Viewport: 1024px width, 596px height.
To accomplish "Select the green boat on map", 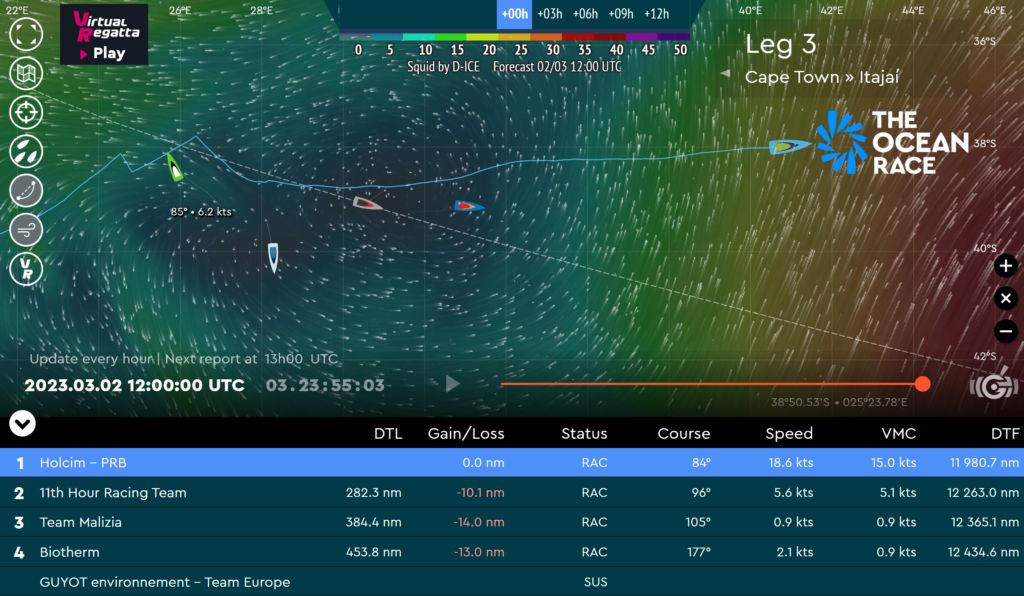I will 174,167.
